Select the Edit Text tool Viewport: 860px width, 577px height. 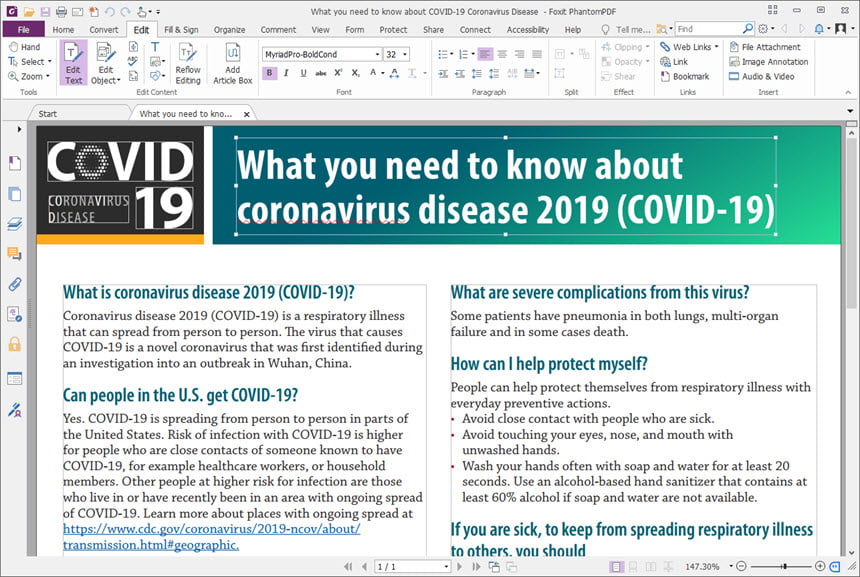(x=73, y=63)
